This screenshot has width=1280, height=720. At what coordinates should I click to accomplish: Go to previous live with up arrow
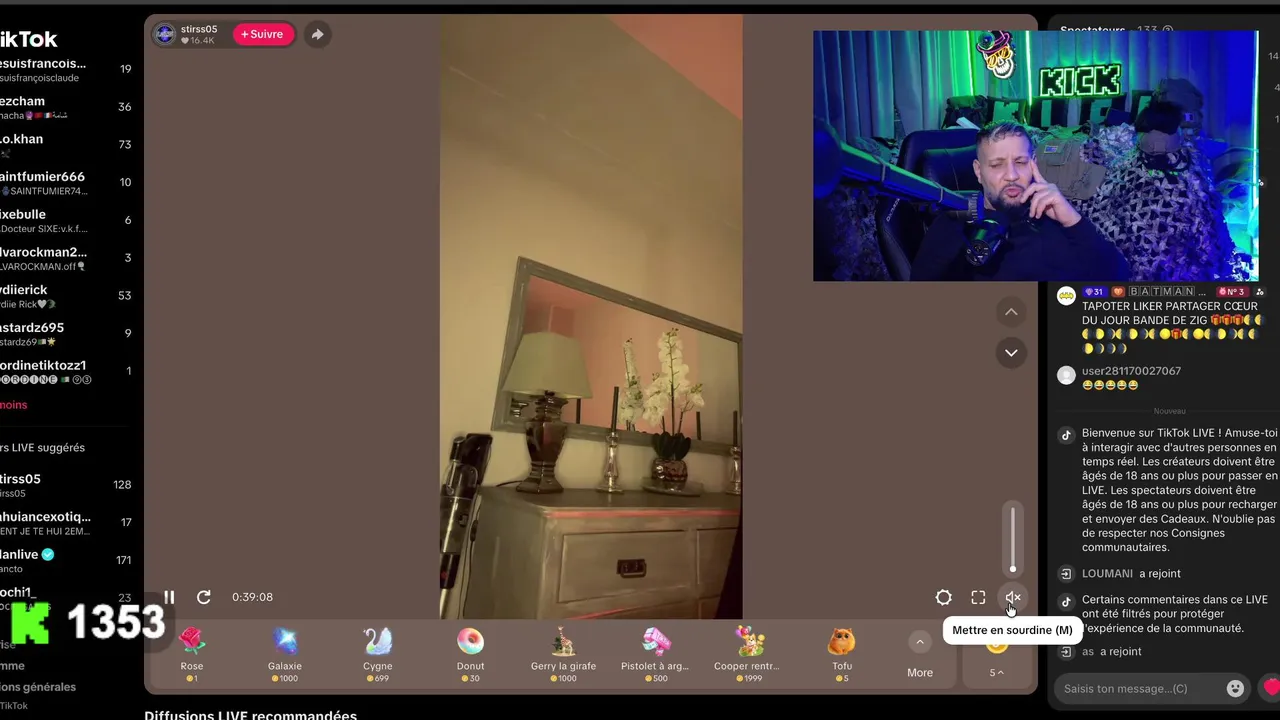click(1011, 312)
